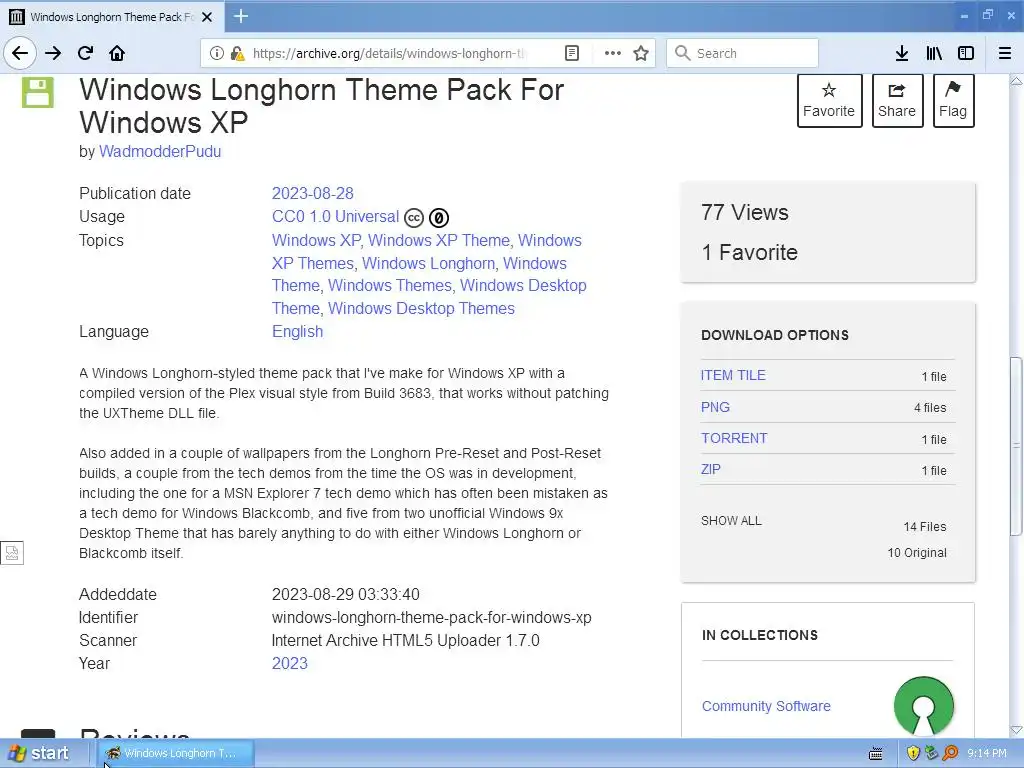
Task: Click the scrollbar up arrow
Action: [x=1016, y=81]
